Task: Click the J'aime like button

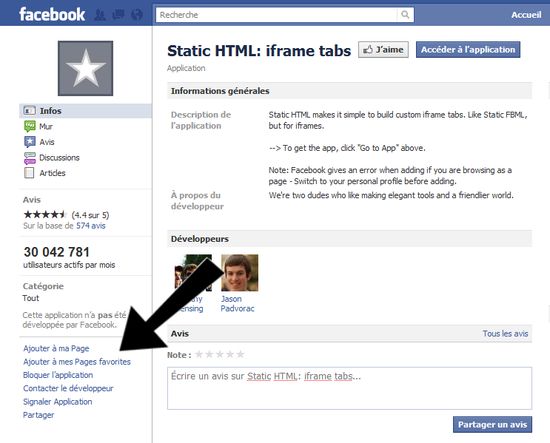Action: point(383,49)
